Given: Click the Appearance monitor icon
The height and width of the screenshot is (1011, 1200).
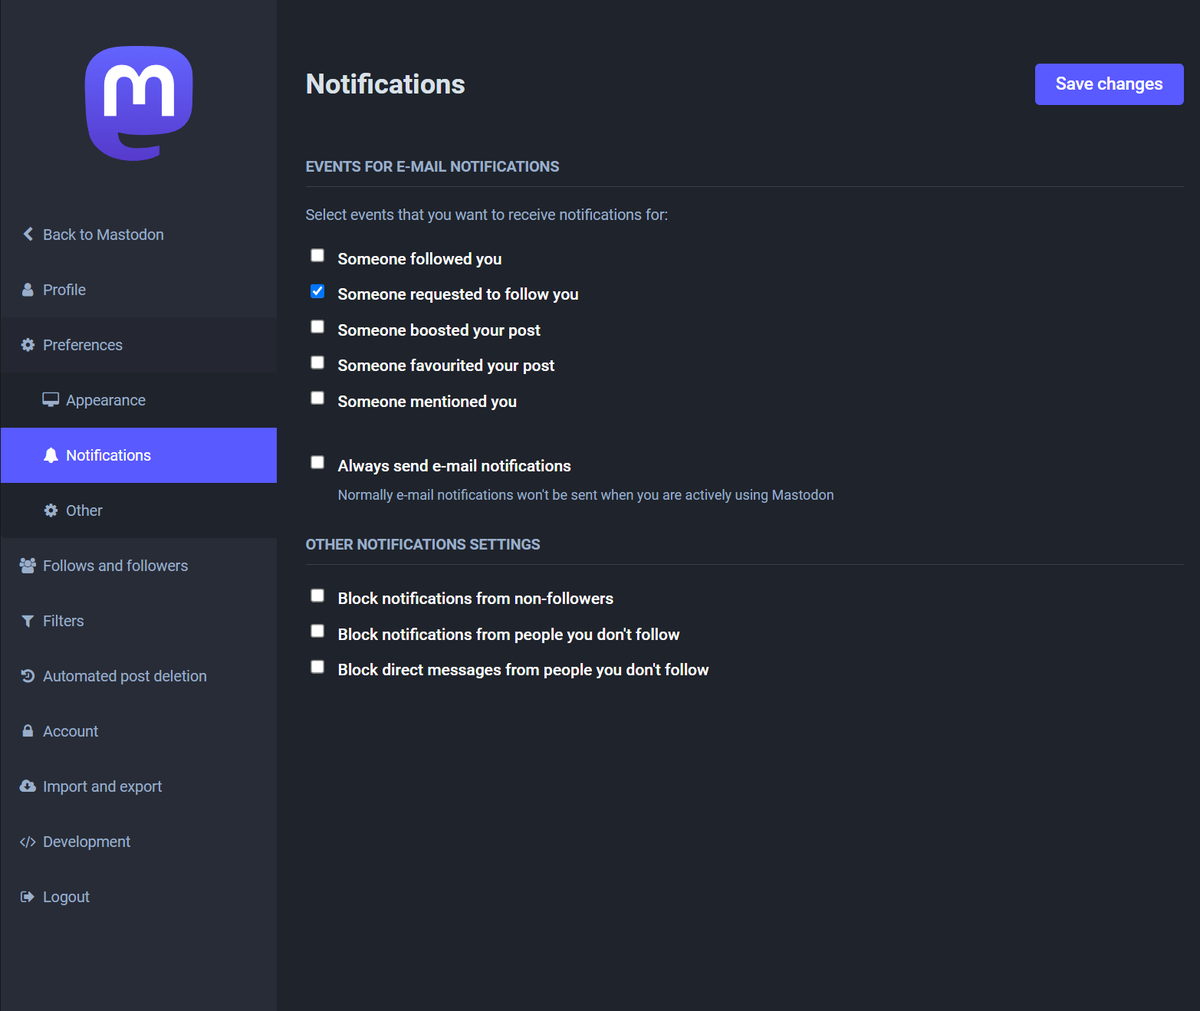Looking at the screenshot, I should pyautogui.click(x=51, y=400).
